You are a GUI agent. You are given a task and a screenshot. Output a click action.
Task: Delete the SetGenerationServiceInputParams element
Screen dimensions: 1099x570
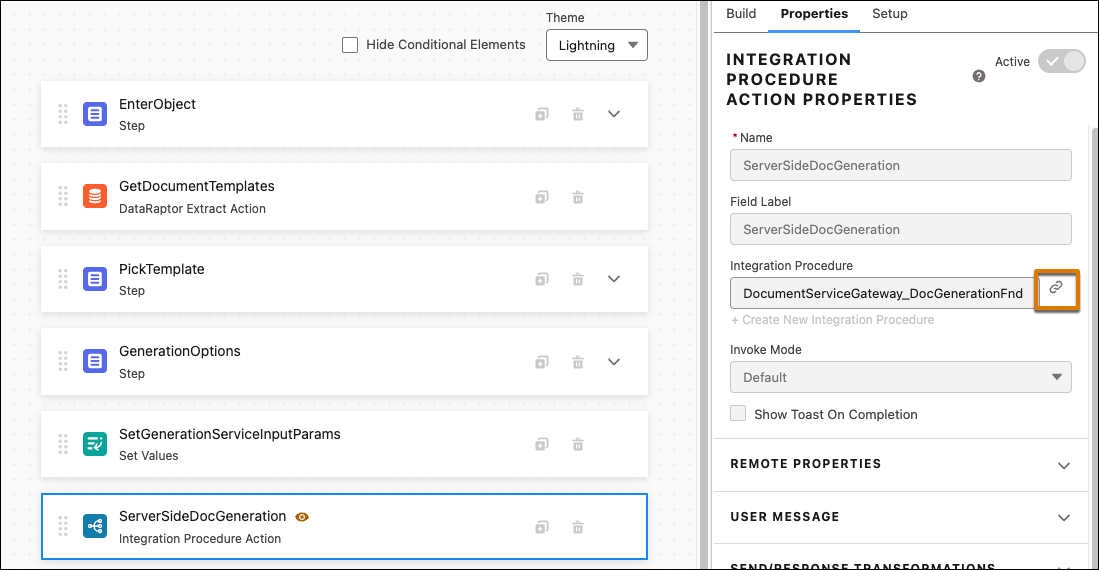tap(578, 444)
